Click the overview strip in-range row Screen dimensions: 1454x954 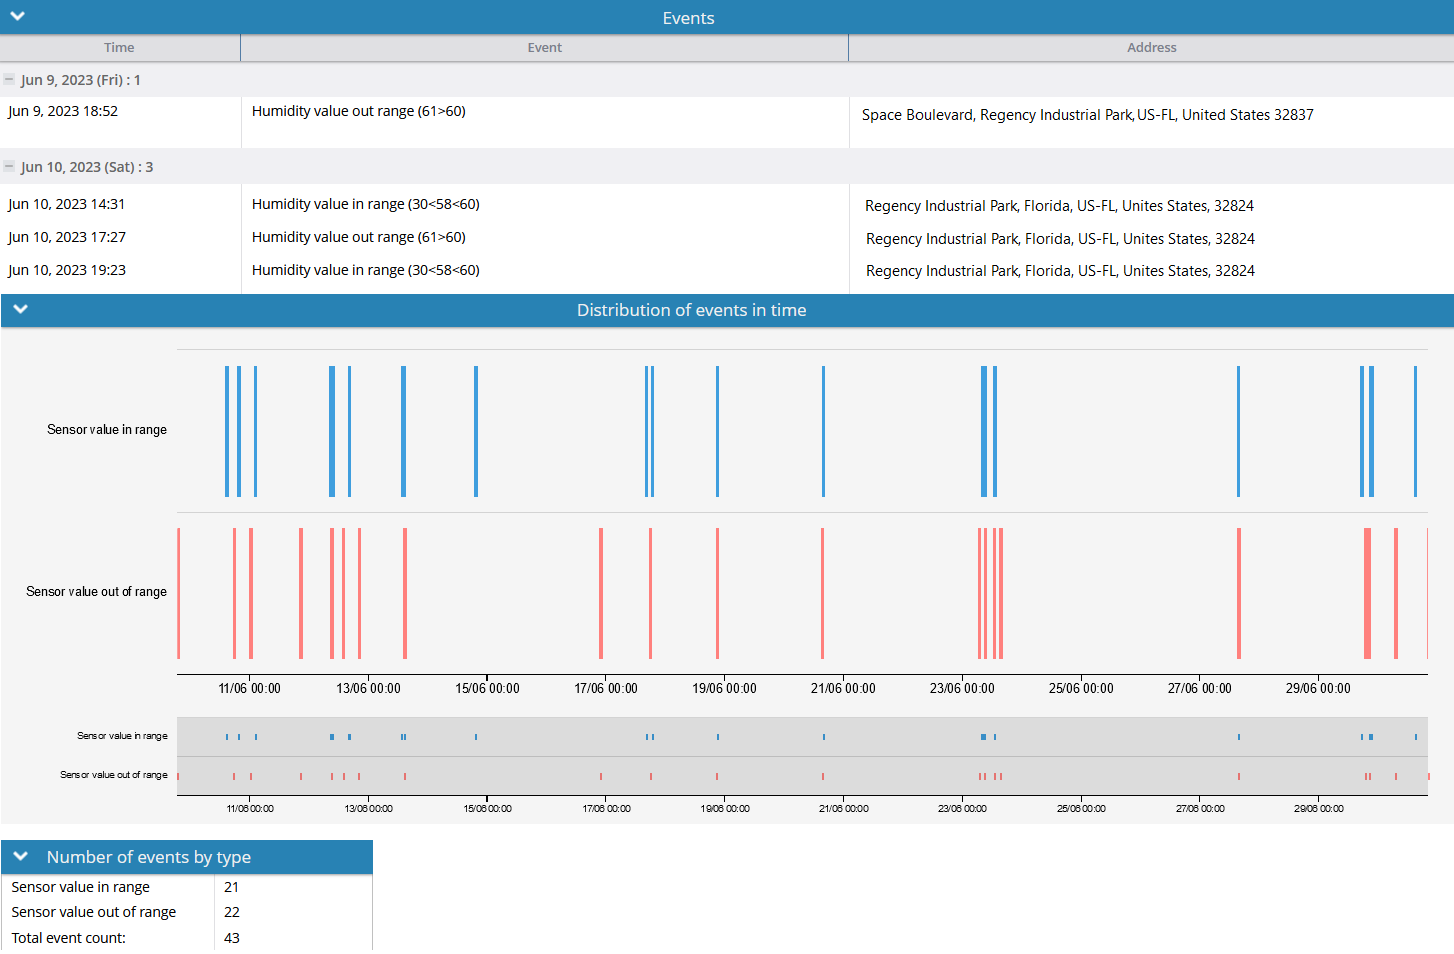pyautogui.click(x=802, y=736)
